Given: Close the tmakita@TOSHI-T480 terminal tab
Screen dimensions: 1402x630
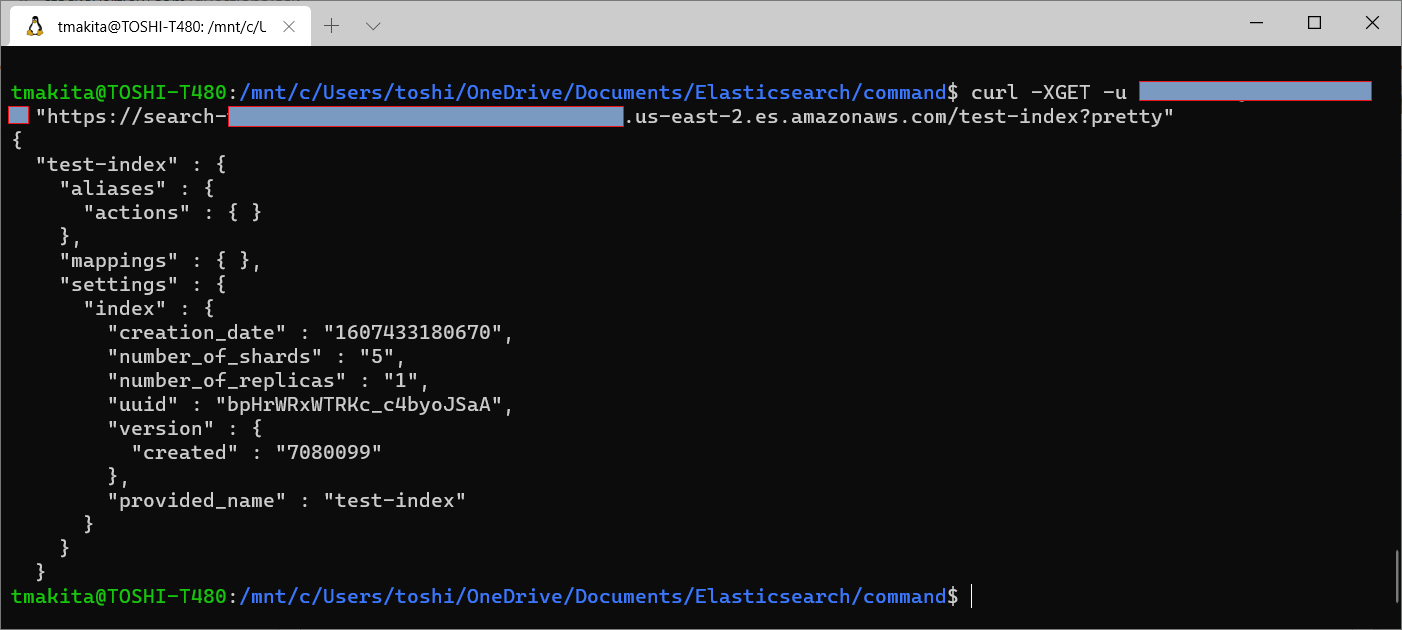Looking at the screenshot, I should 292,27.
